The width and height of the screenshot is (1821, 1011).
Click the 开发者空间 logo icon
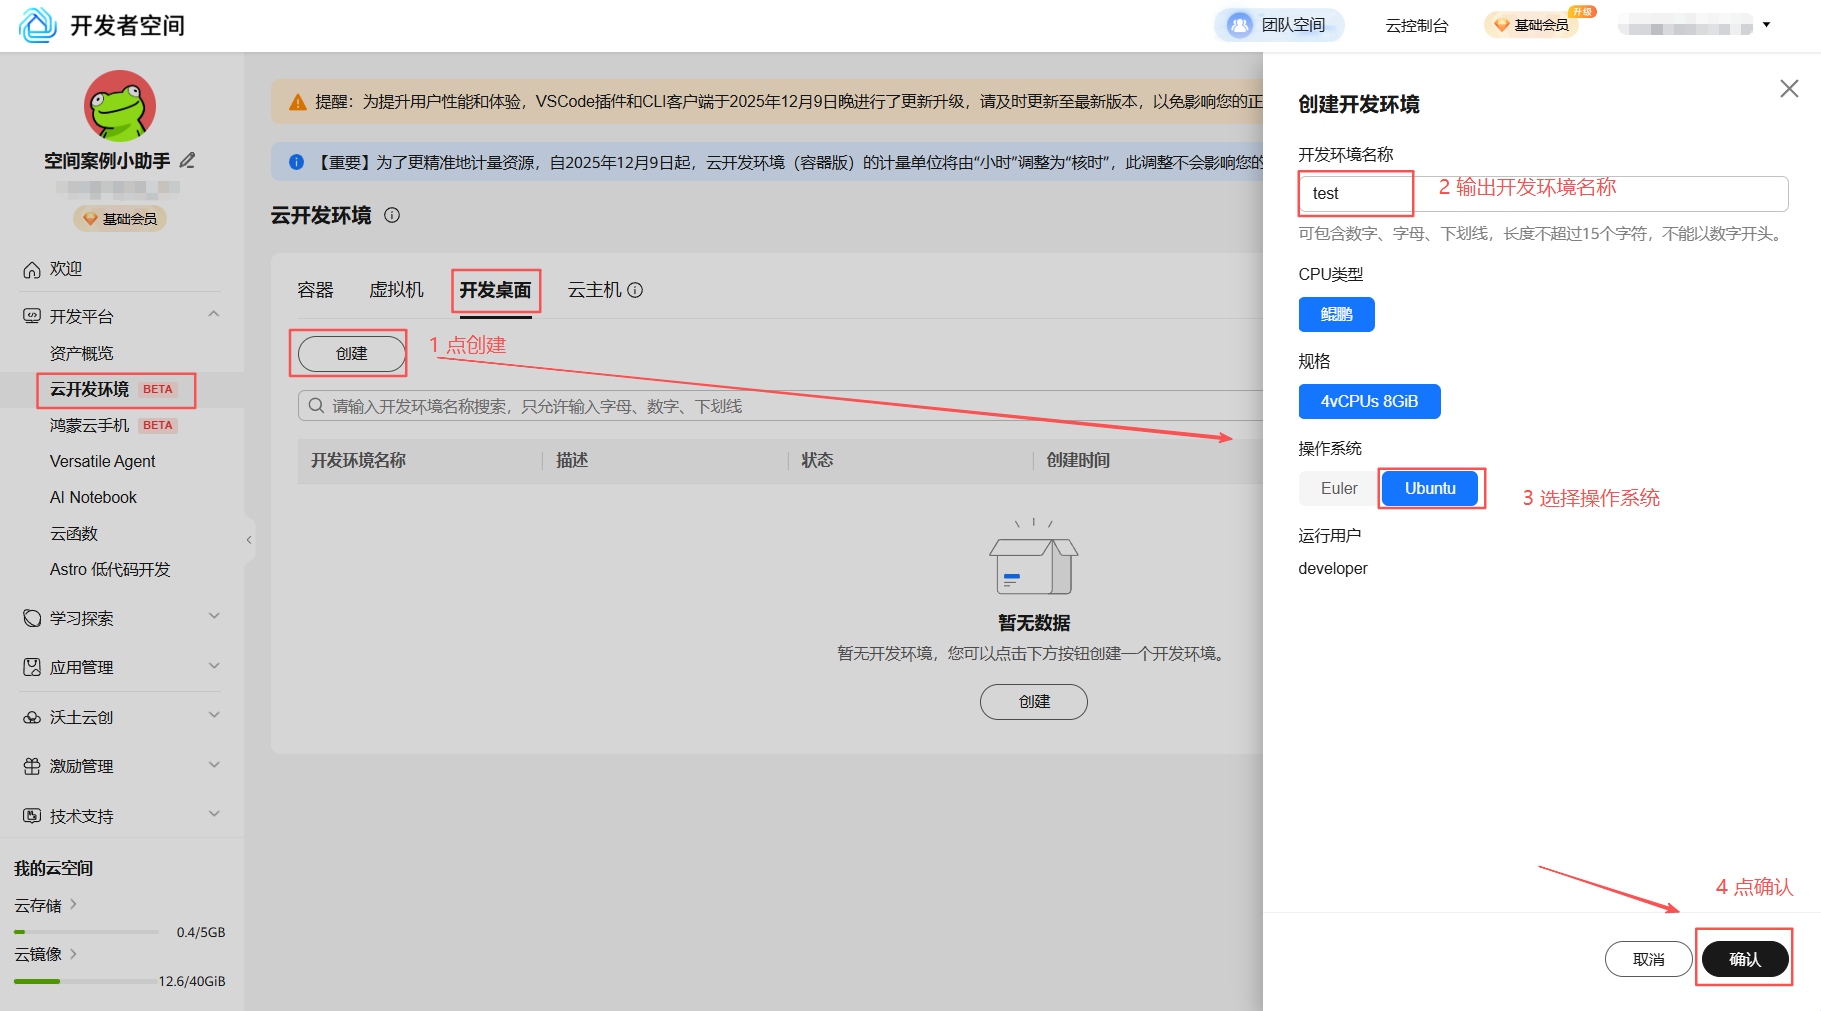tap(37, 25)
